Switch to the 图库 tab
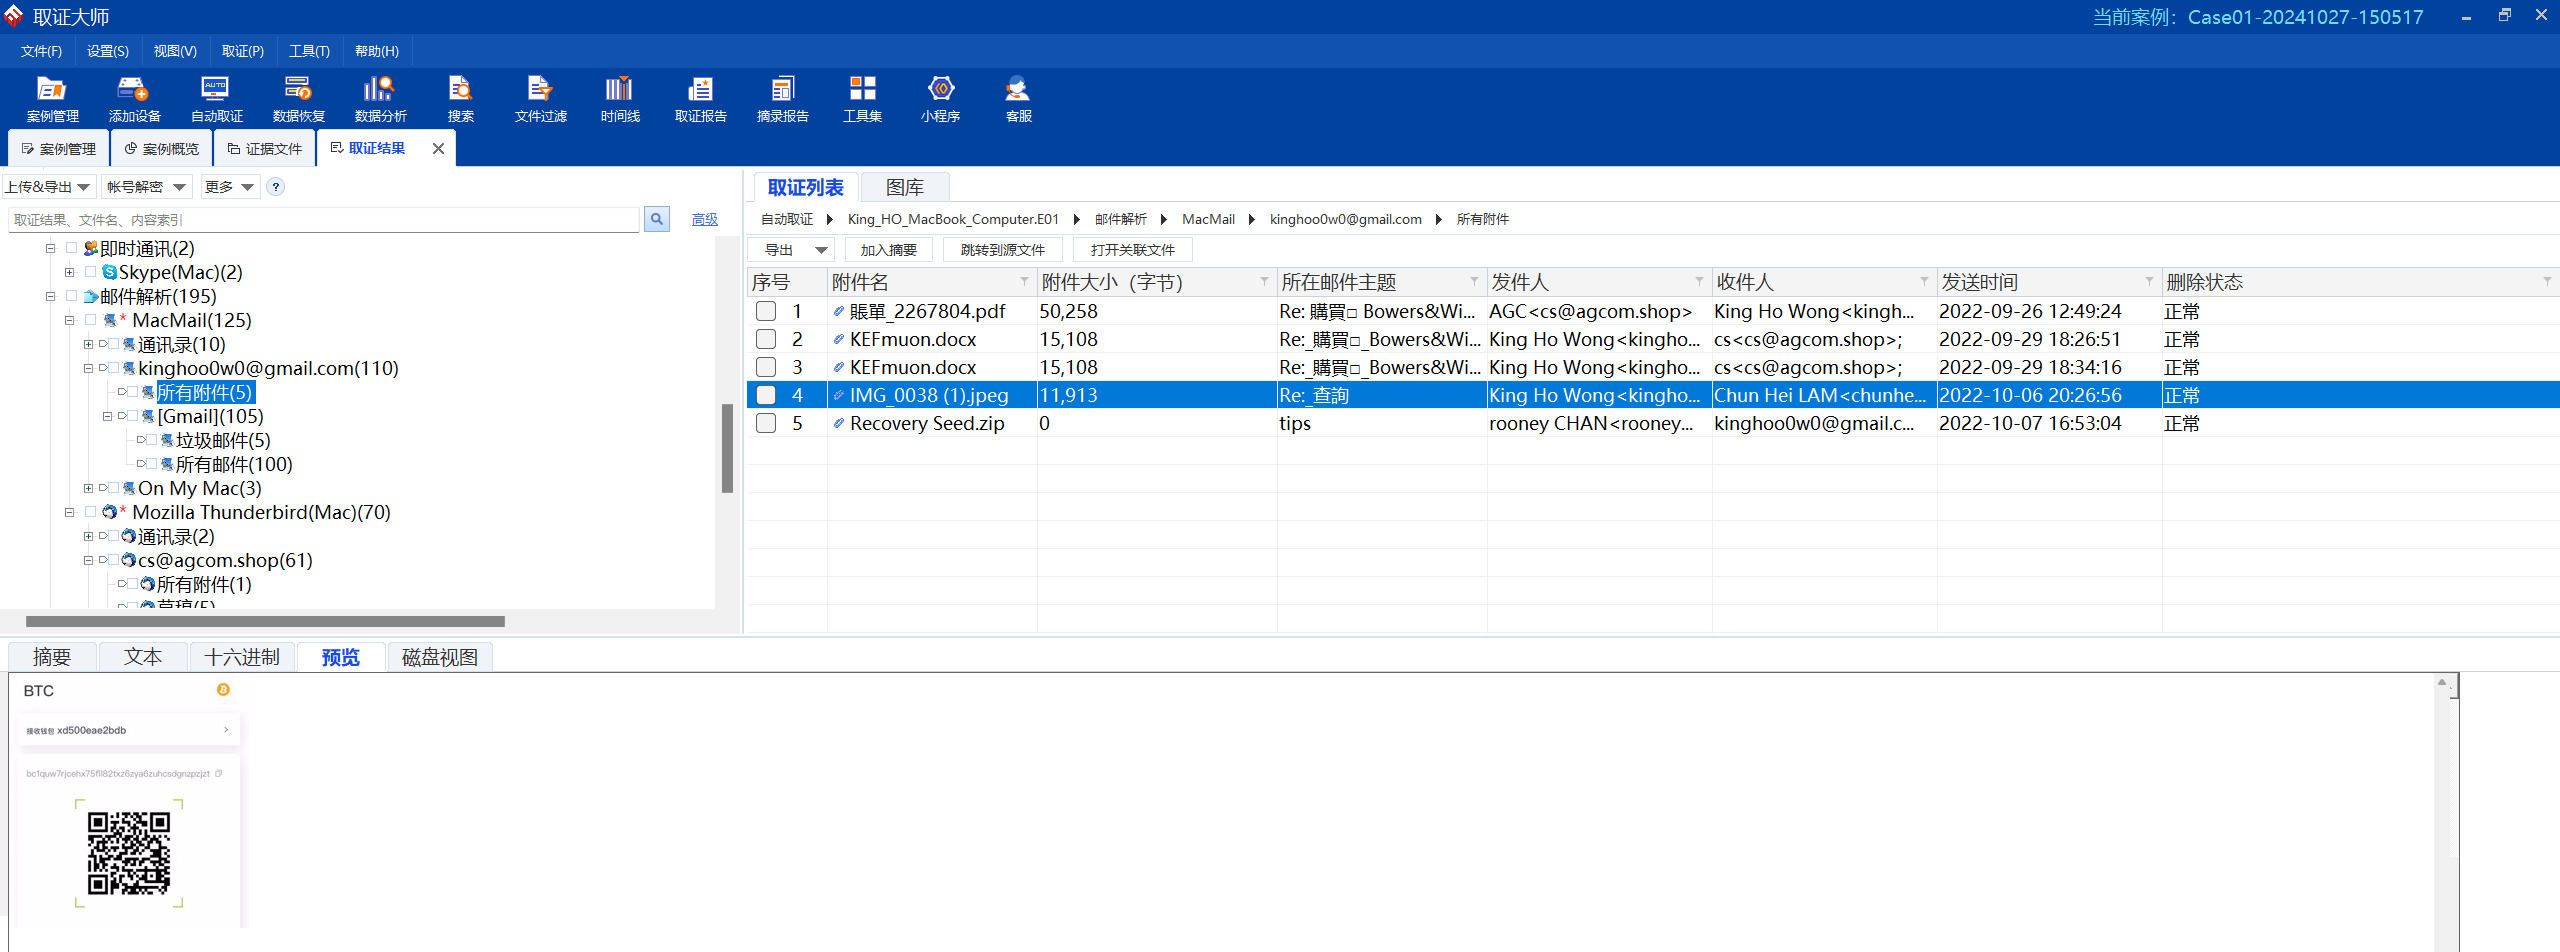This screenshot has height=952, width=2560. tap(905, 187)
